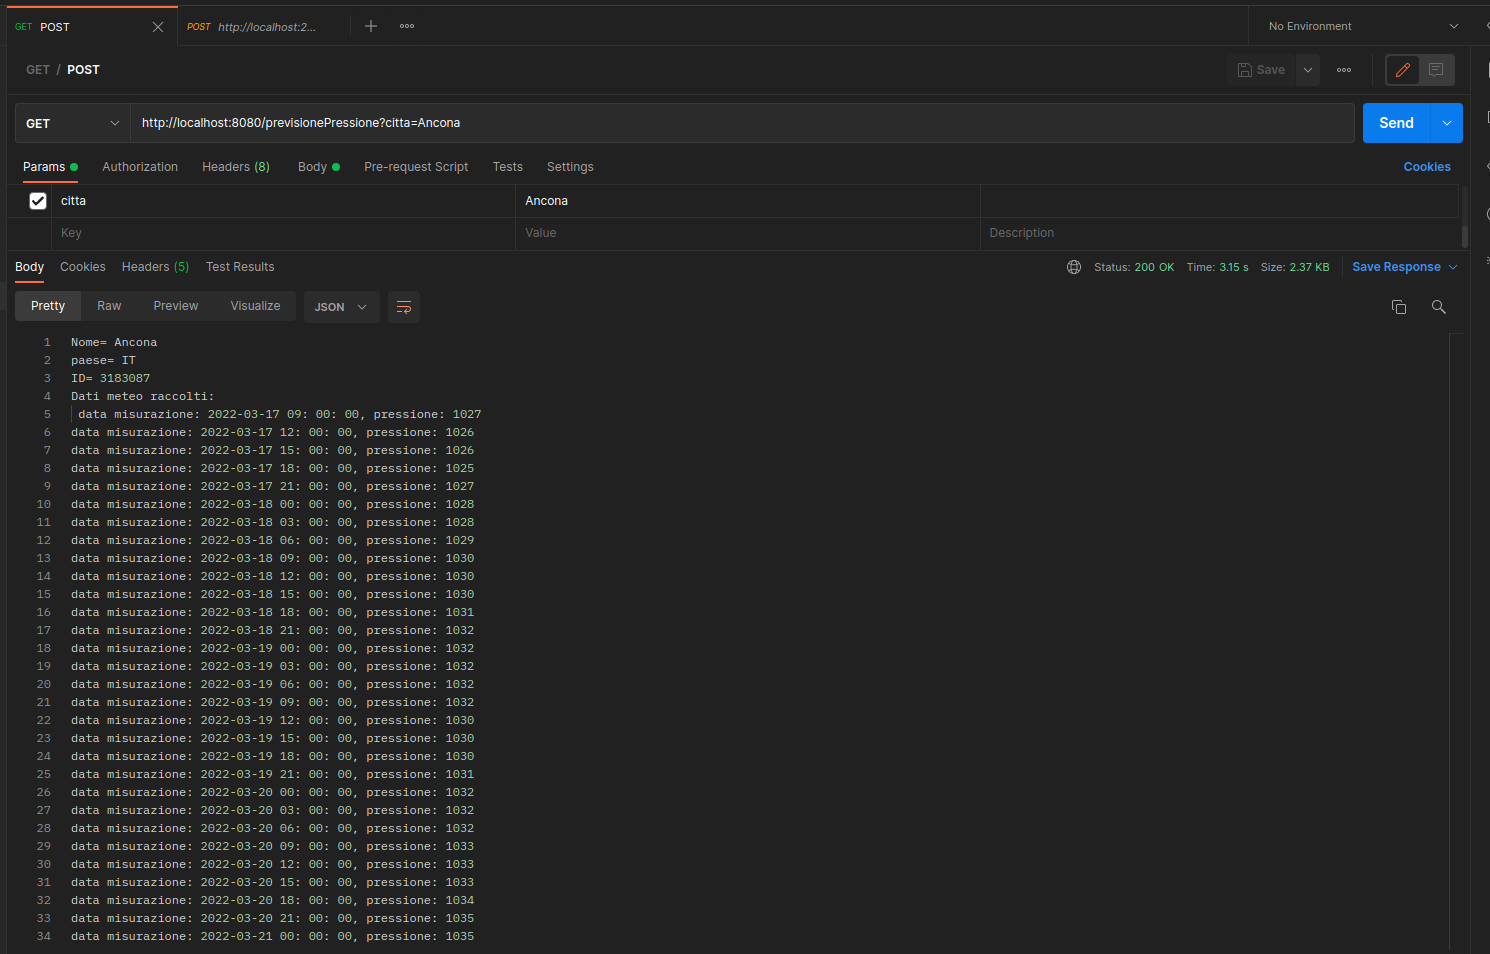1490x954 pixels.
Task: Open the request Settings tab
Action: point(570,167)
